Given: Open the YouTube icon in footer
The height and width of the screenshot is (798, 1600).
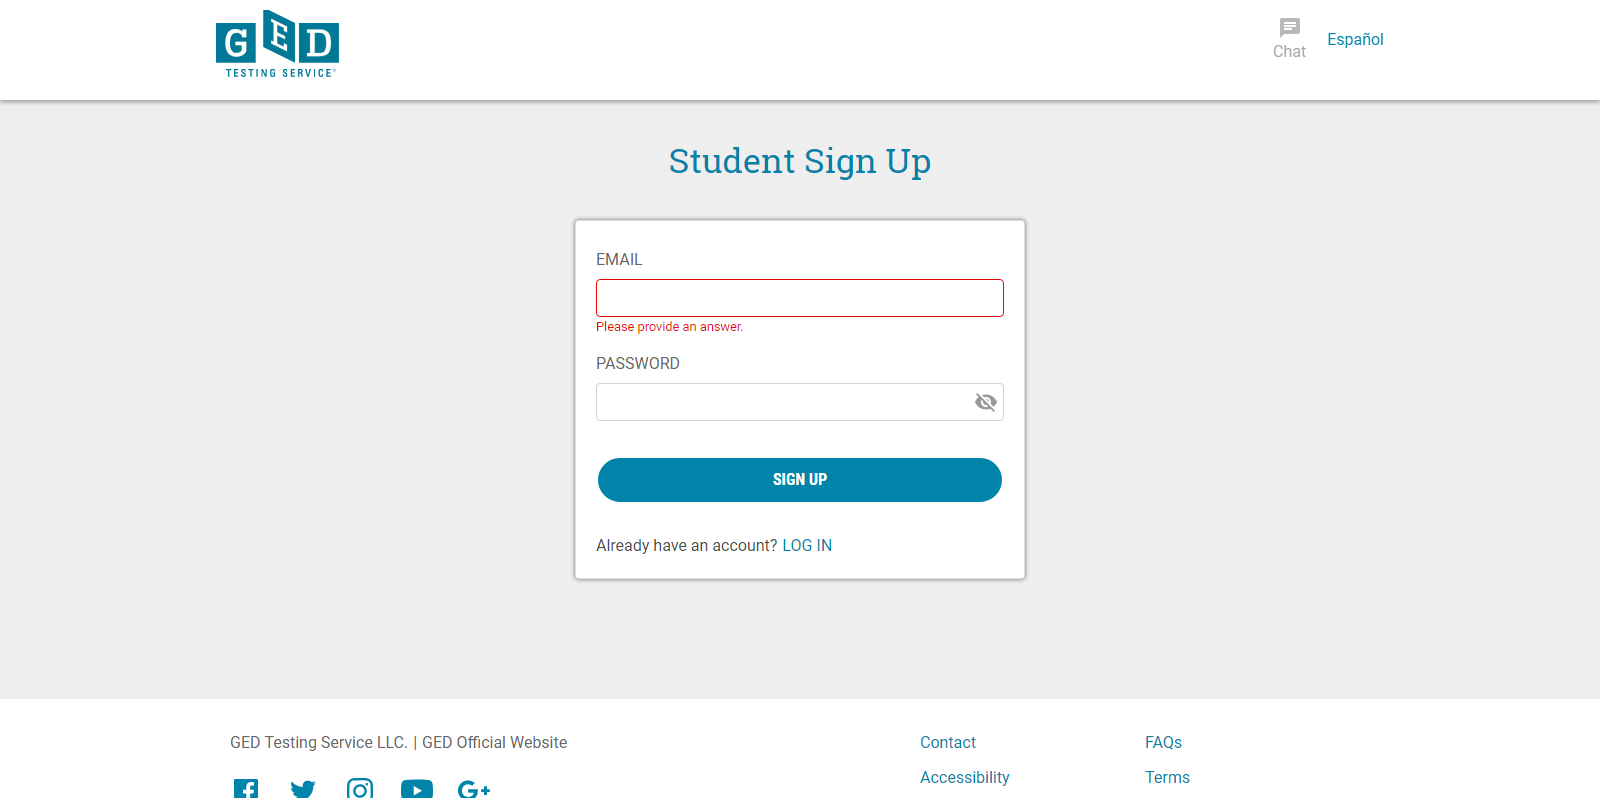Looking at the screenshot, I should coord(417,789).
